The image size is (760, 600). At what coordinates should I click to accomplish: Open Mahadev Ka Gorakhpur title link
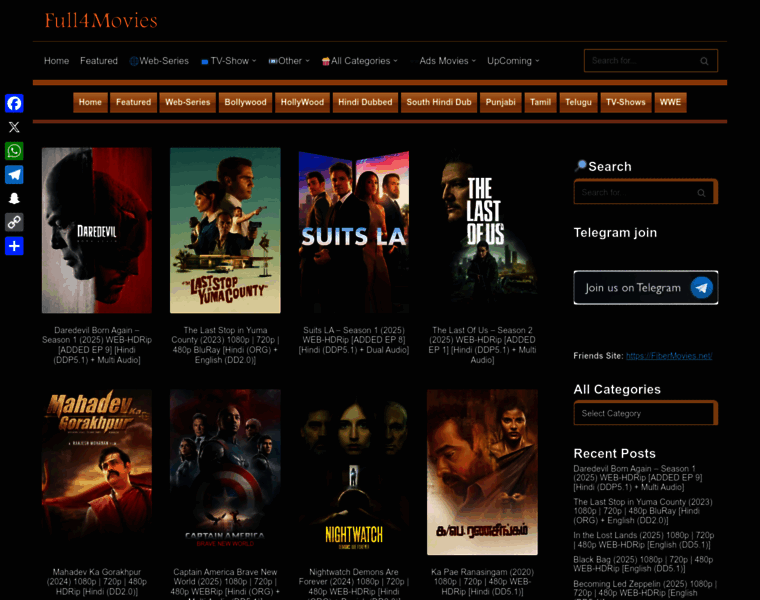click(x=97, y=582)
